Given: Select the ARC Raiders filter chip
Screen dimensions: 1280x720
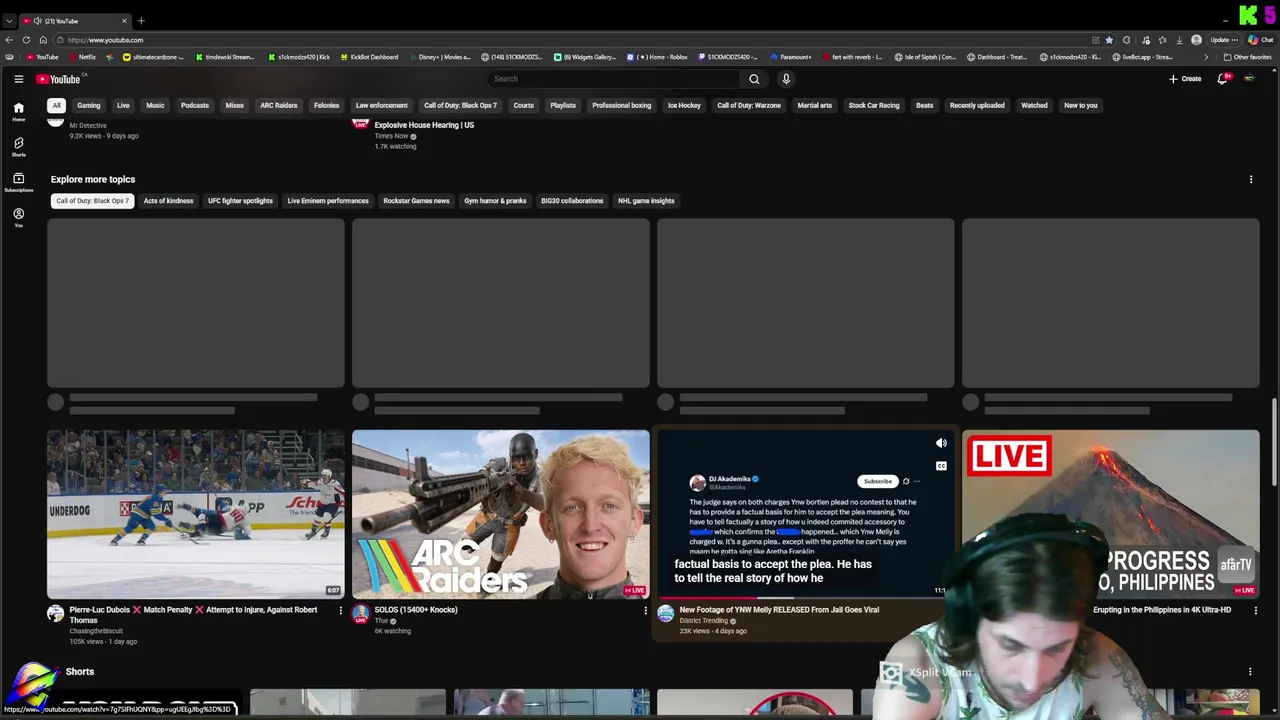Looking at the screenshot, I should coord(279,105).
